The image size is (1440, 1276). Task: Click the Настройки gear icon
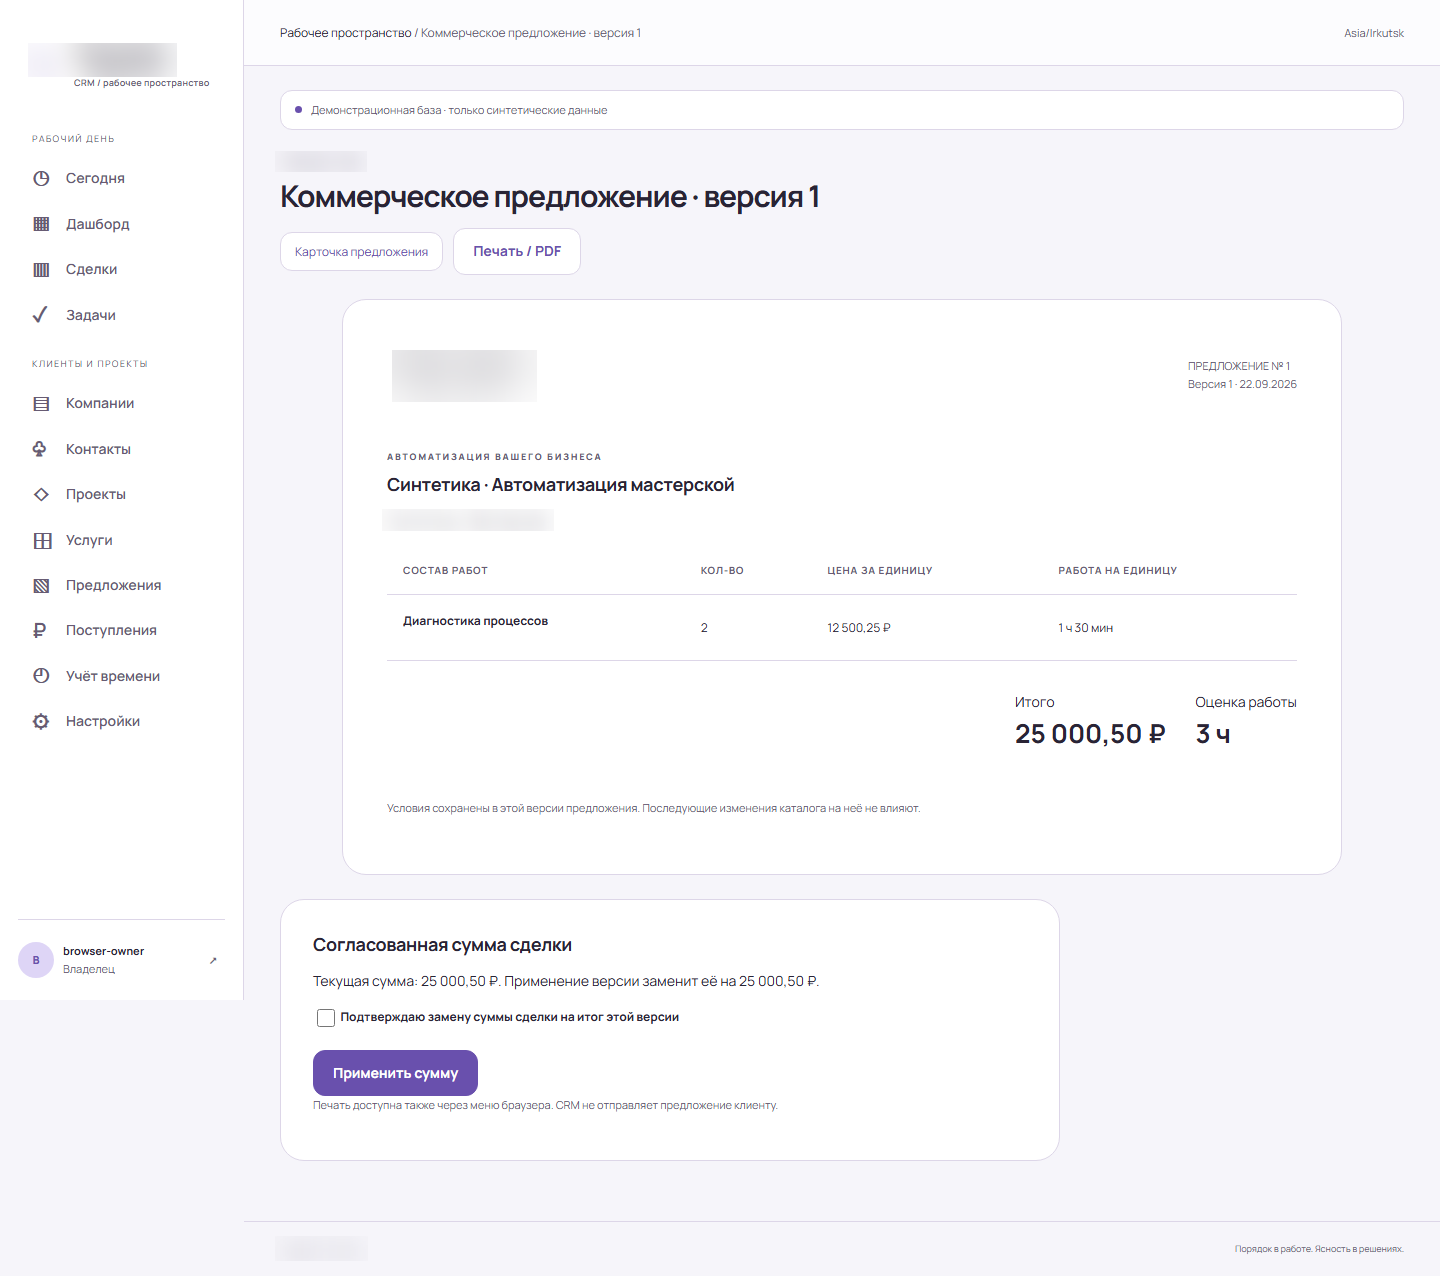[41, 722]
